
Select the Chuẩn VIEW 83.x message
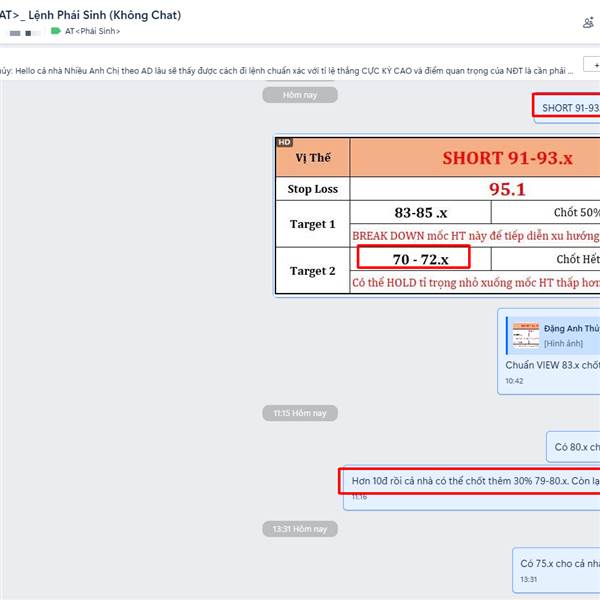pos(552,365)
